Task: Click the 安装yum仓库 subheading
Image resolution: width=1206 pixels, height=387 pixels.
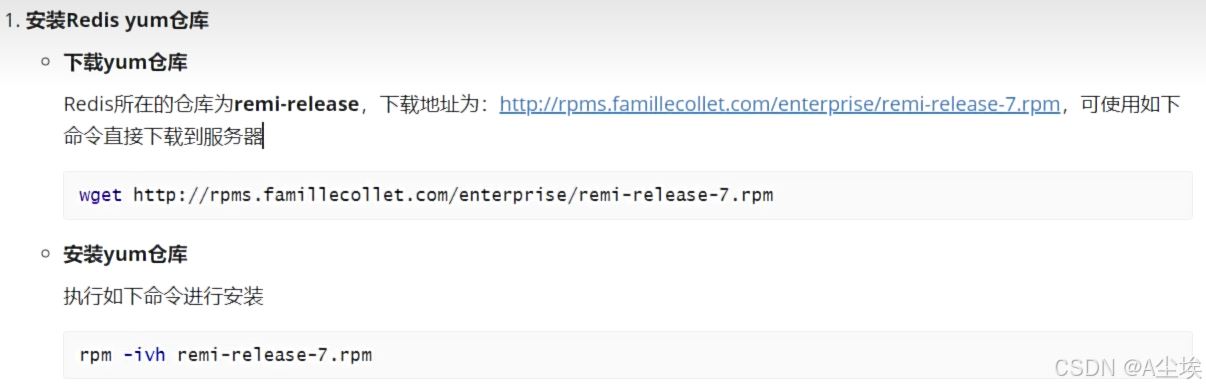Action: pos(125,254)
